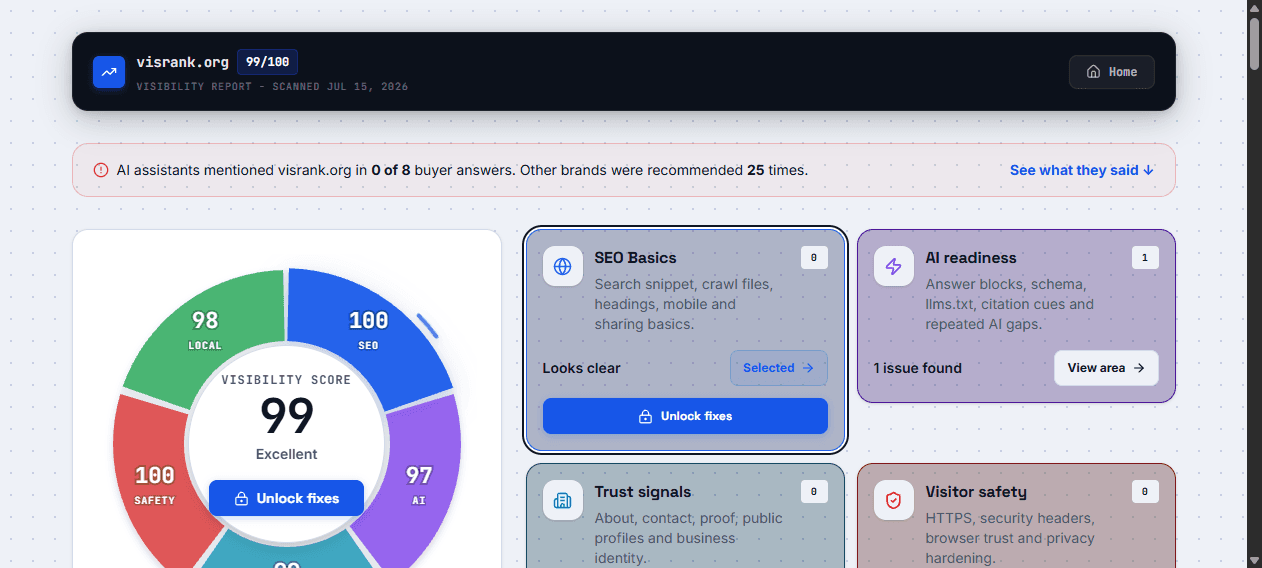Image resolution: width=1262 pixels, height=568 pixels.
Task: Click down arrow beside 'See what they said'
Action: click(1148, 170)
